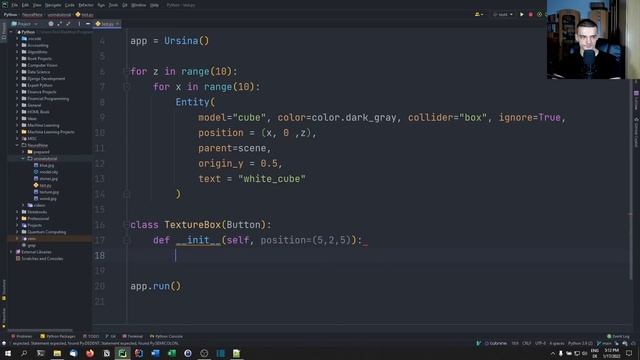Click the taskbar clock
This screenshot has width=640, height=360.
(x=611, y=353)
